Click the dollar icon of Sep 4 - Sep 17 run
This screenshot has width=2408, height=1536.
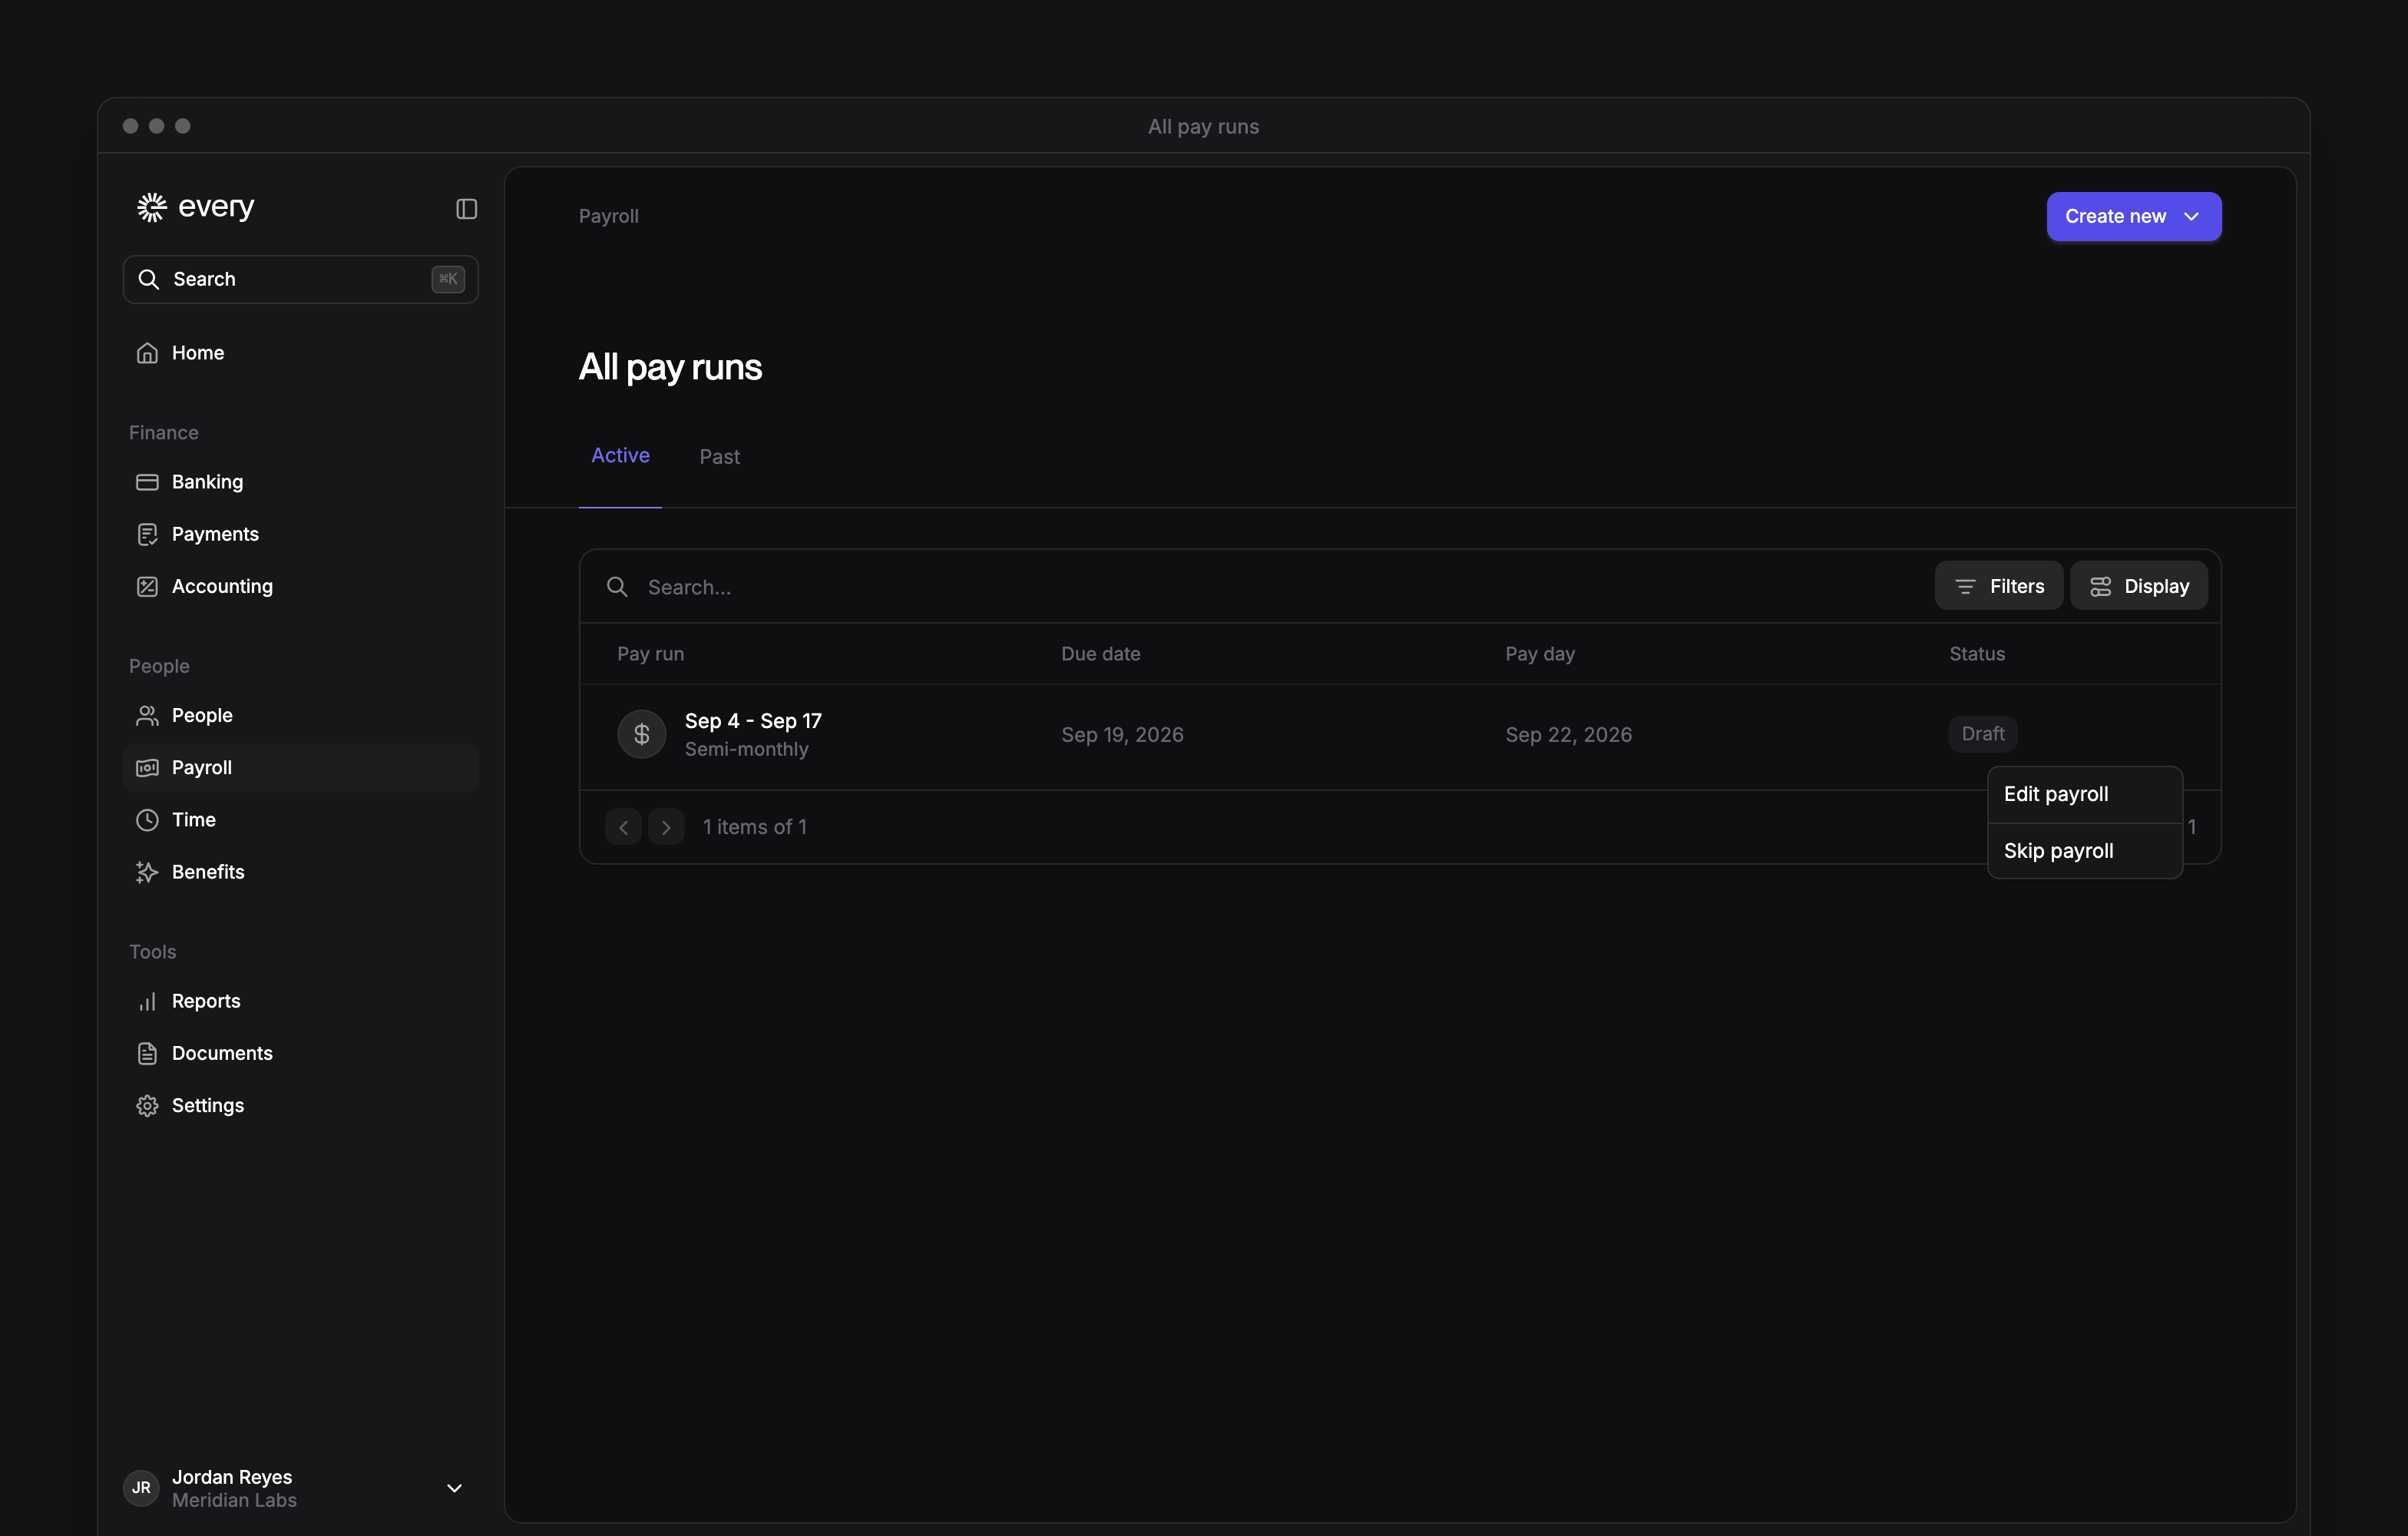tap(641, 734)
